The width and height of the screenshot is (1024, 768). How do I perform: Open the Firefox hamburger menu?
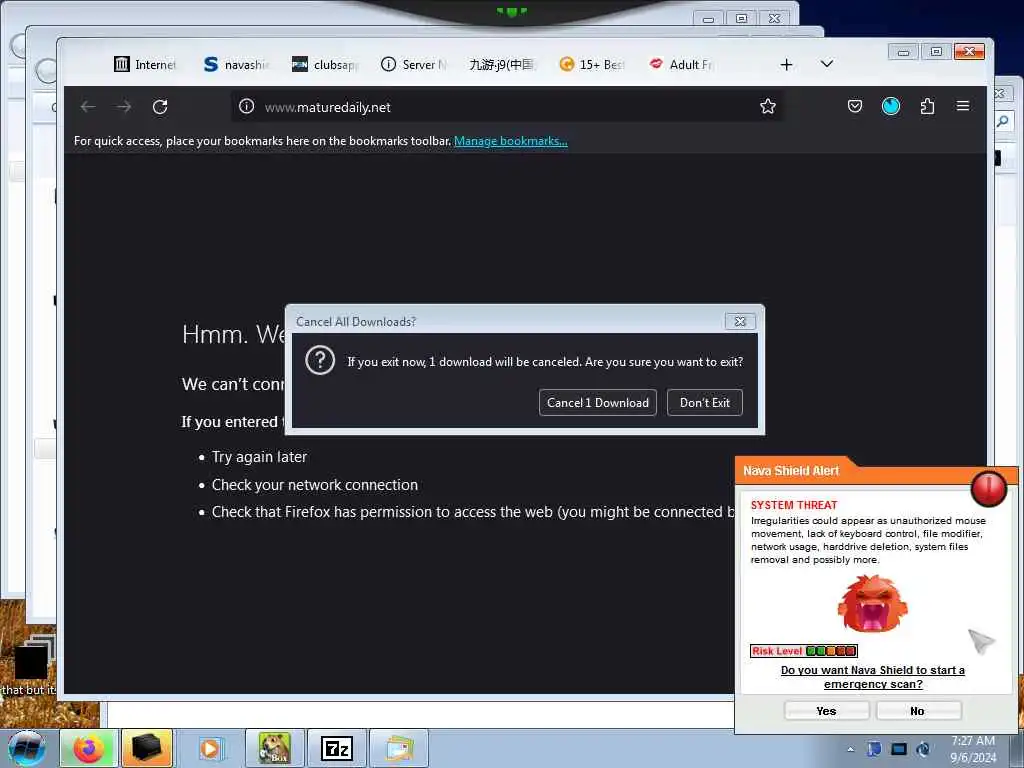pyautogui.click(x=963, y=106)
